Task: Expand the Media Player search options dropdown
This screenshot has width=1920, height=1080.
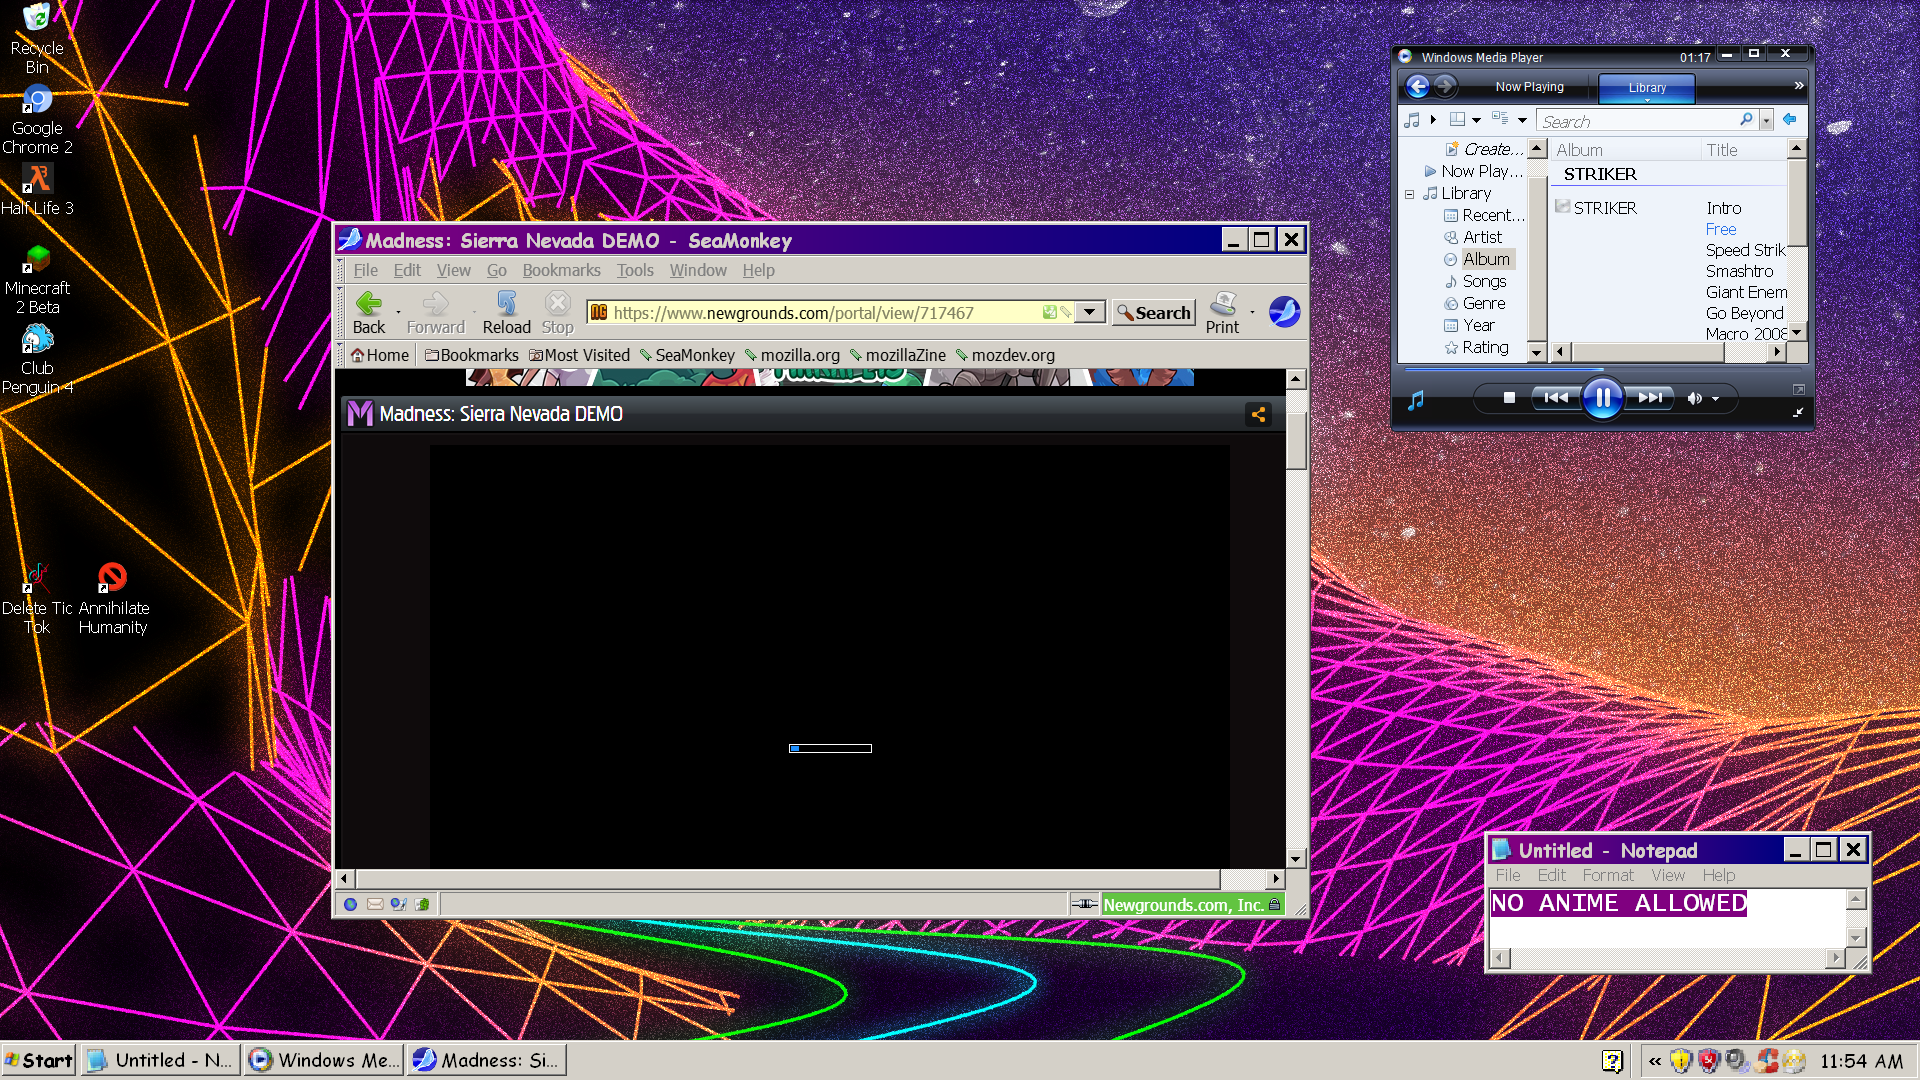Action: click(1766, 121)
